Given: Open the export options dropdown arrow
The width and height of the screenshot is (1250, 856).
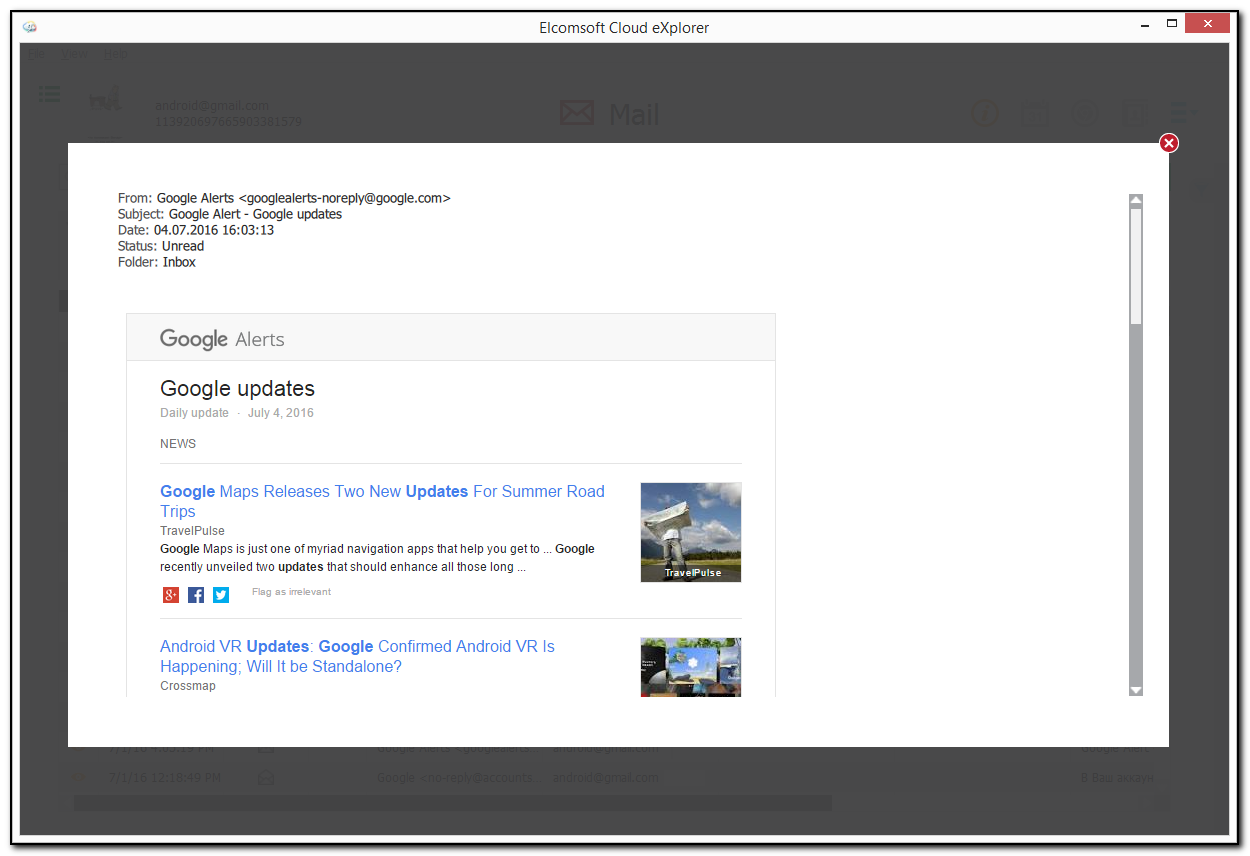Looking at the screenshot, I should 1192,112.
